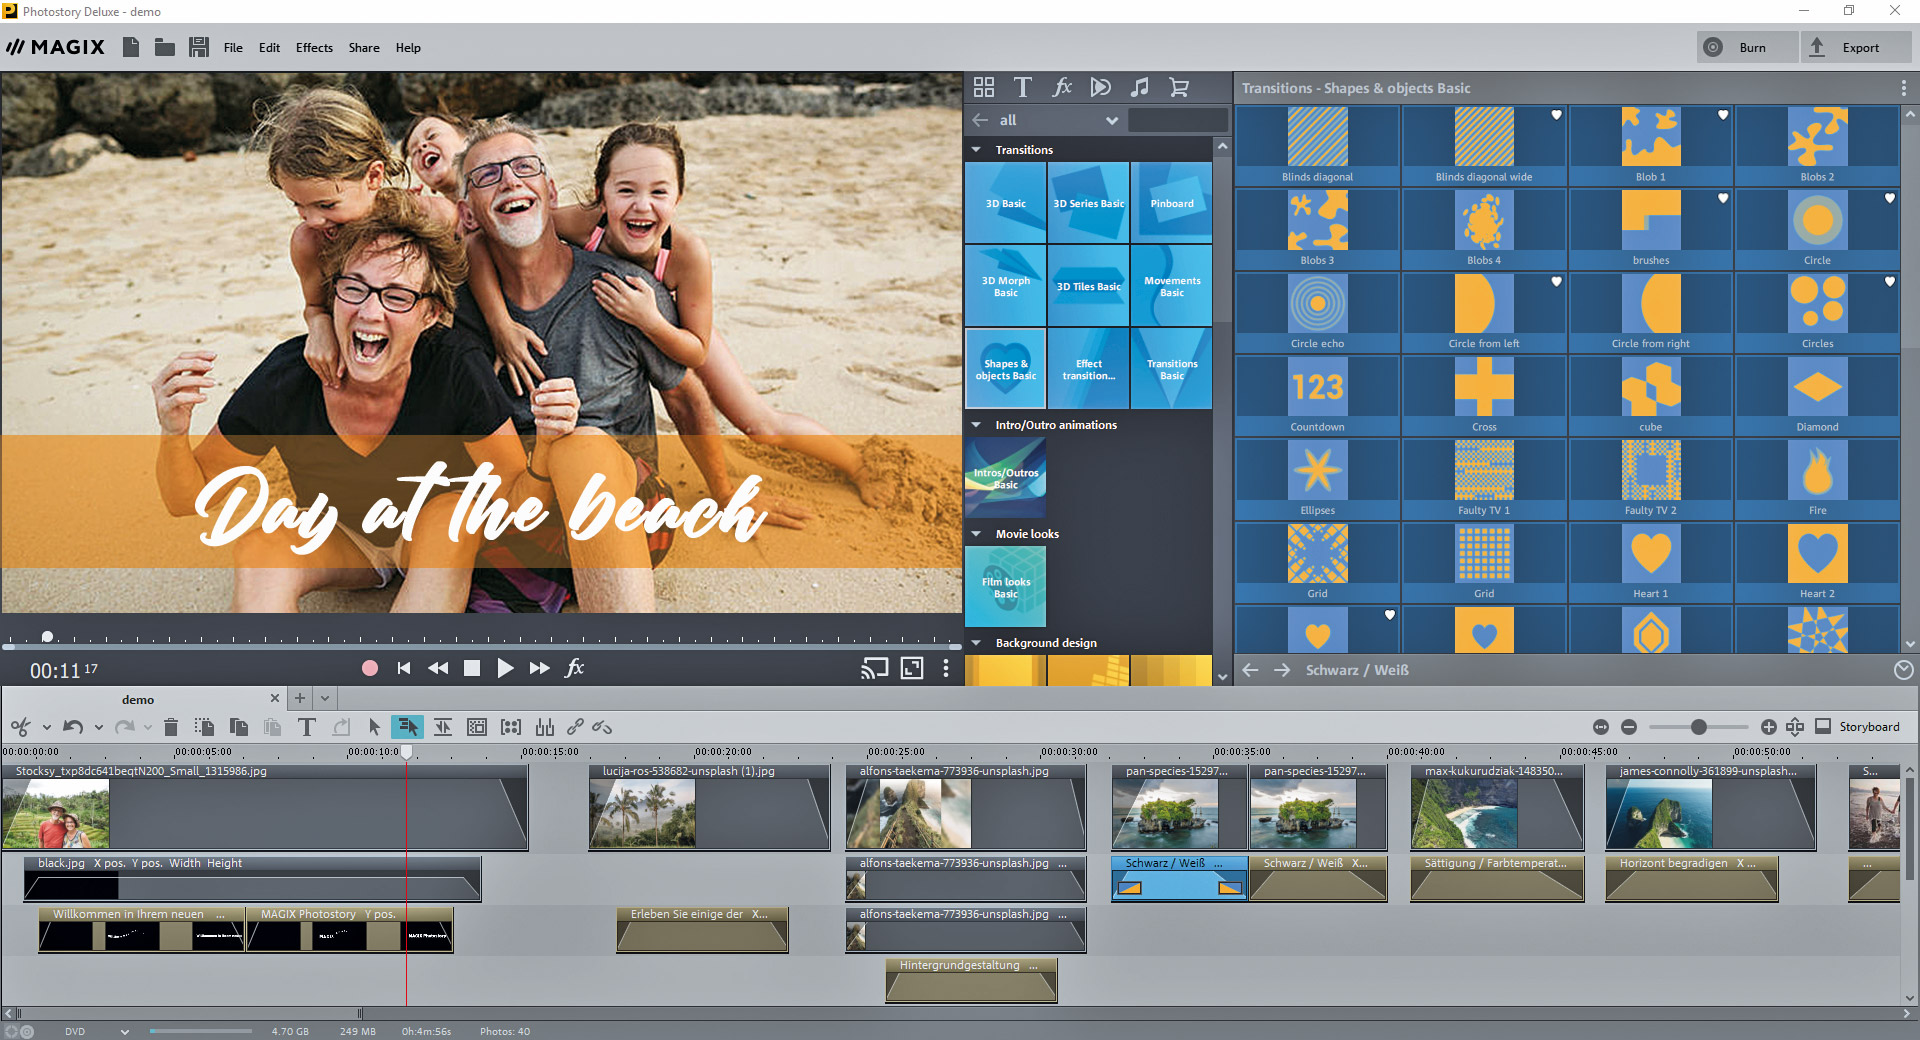Open the undo history dropdown arrow
1920x1040 pixels.
pyautogui.click(x=98, y=728)
